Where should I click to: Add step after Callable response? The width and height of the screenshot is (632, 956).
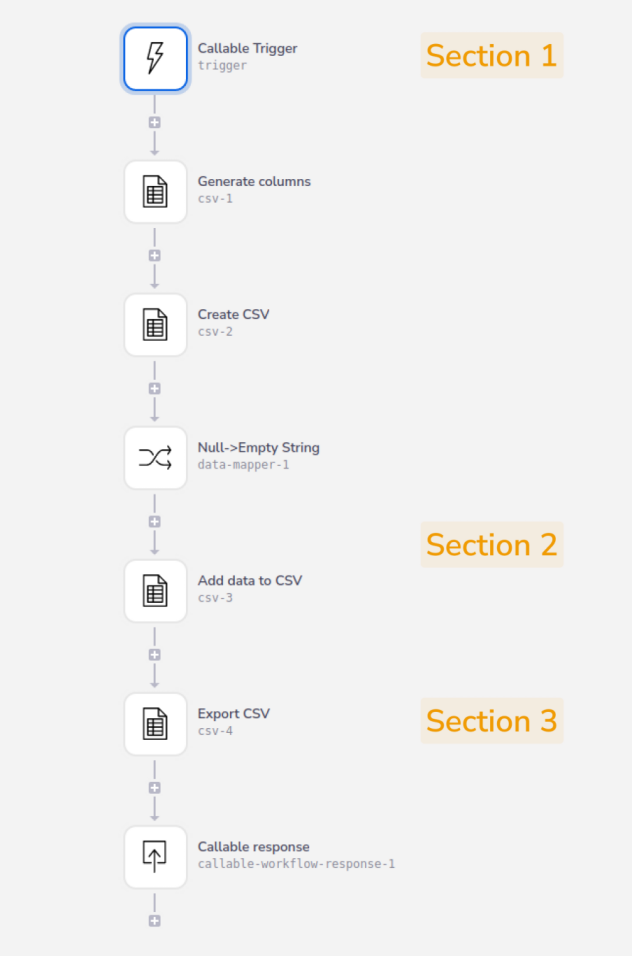pyautogui.click(x=155, y=921)
